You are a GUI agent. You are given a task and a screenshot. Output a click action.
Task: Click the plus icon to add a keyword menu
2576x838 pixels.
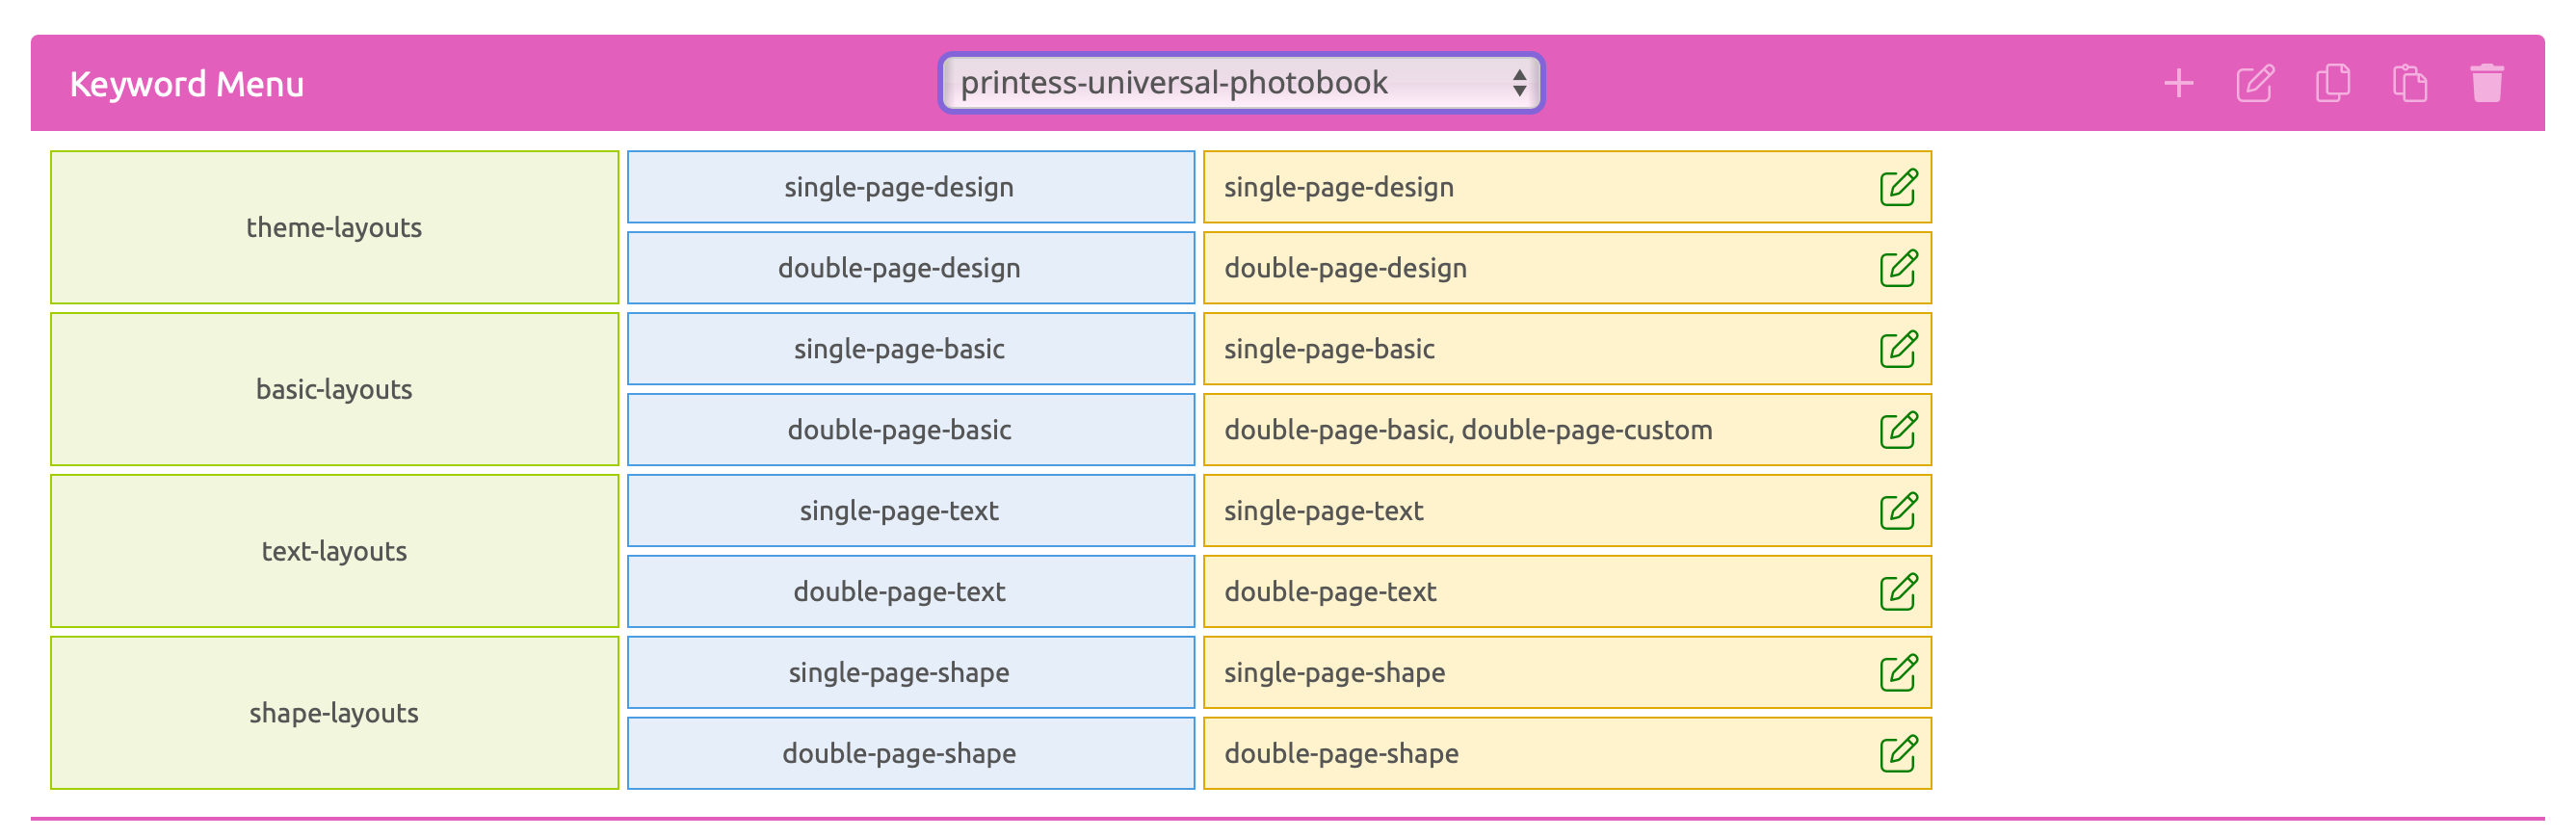2178,83
